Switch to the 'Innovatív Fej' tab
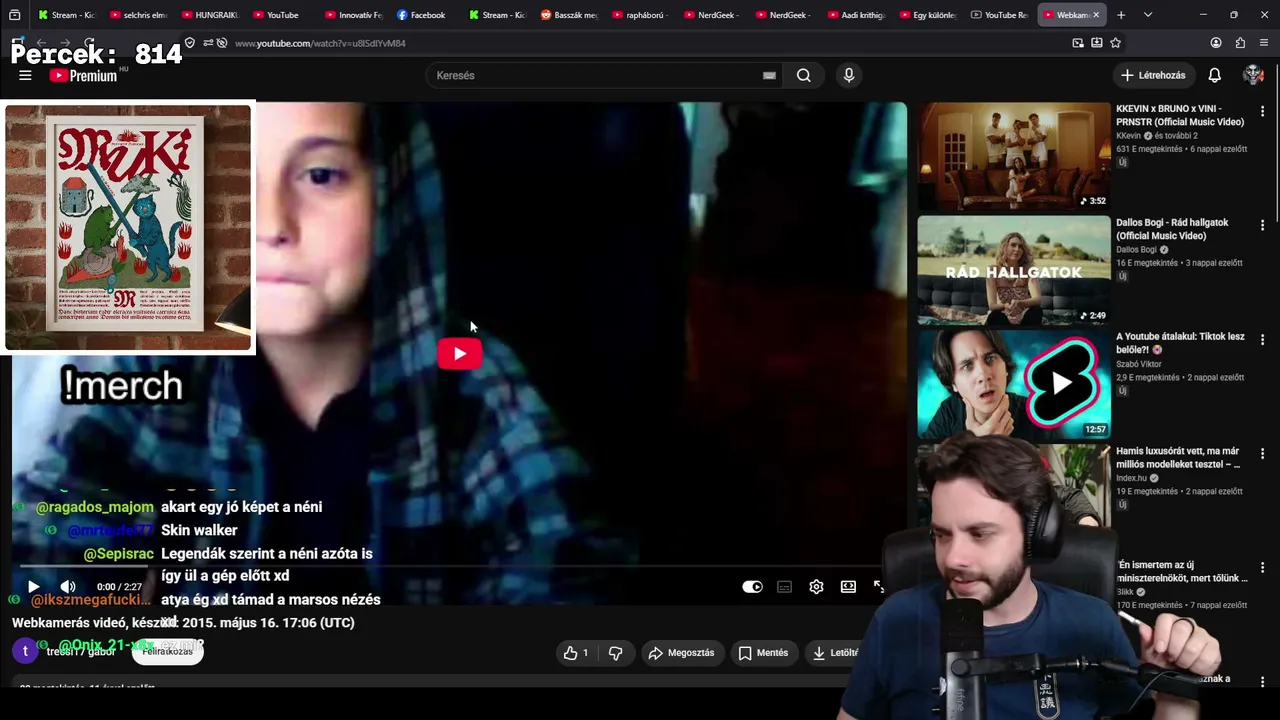 click(354, 15)
